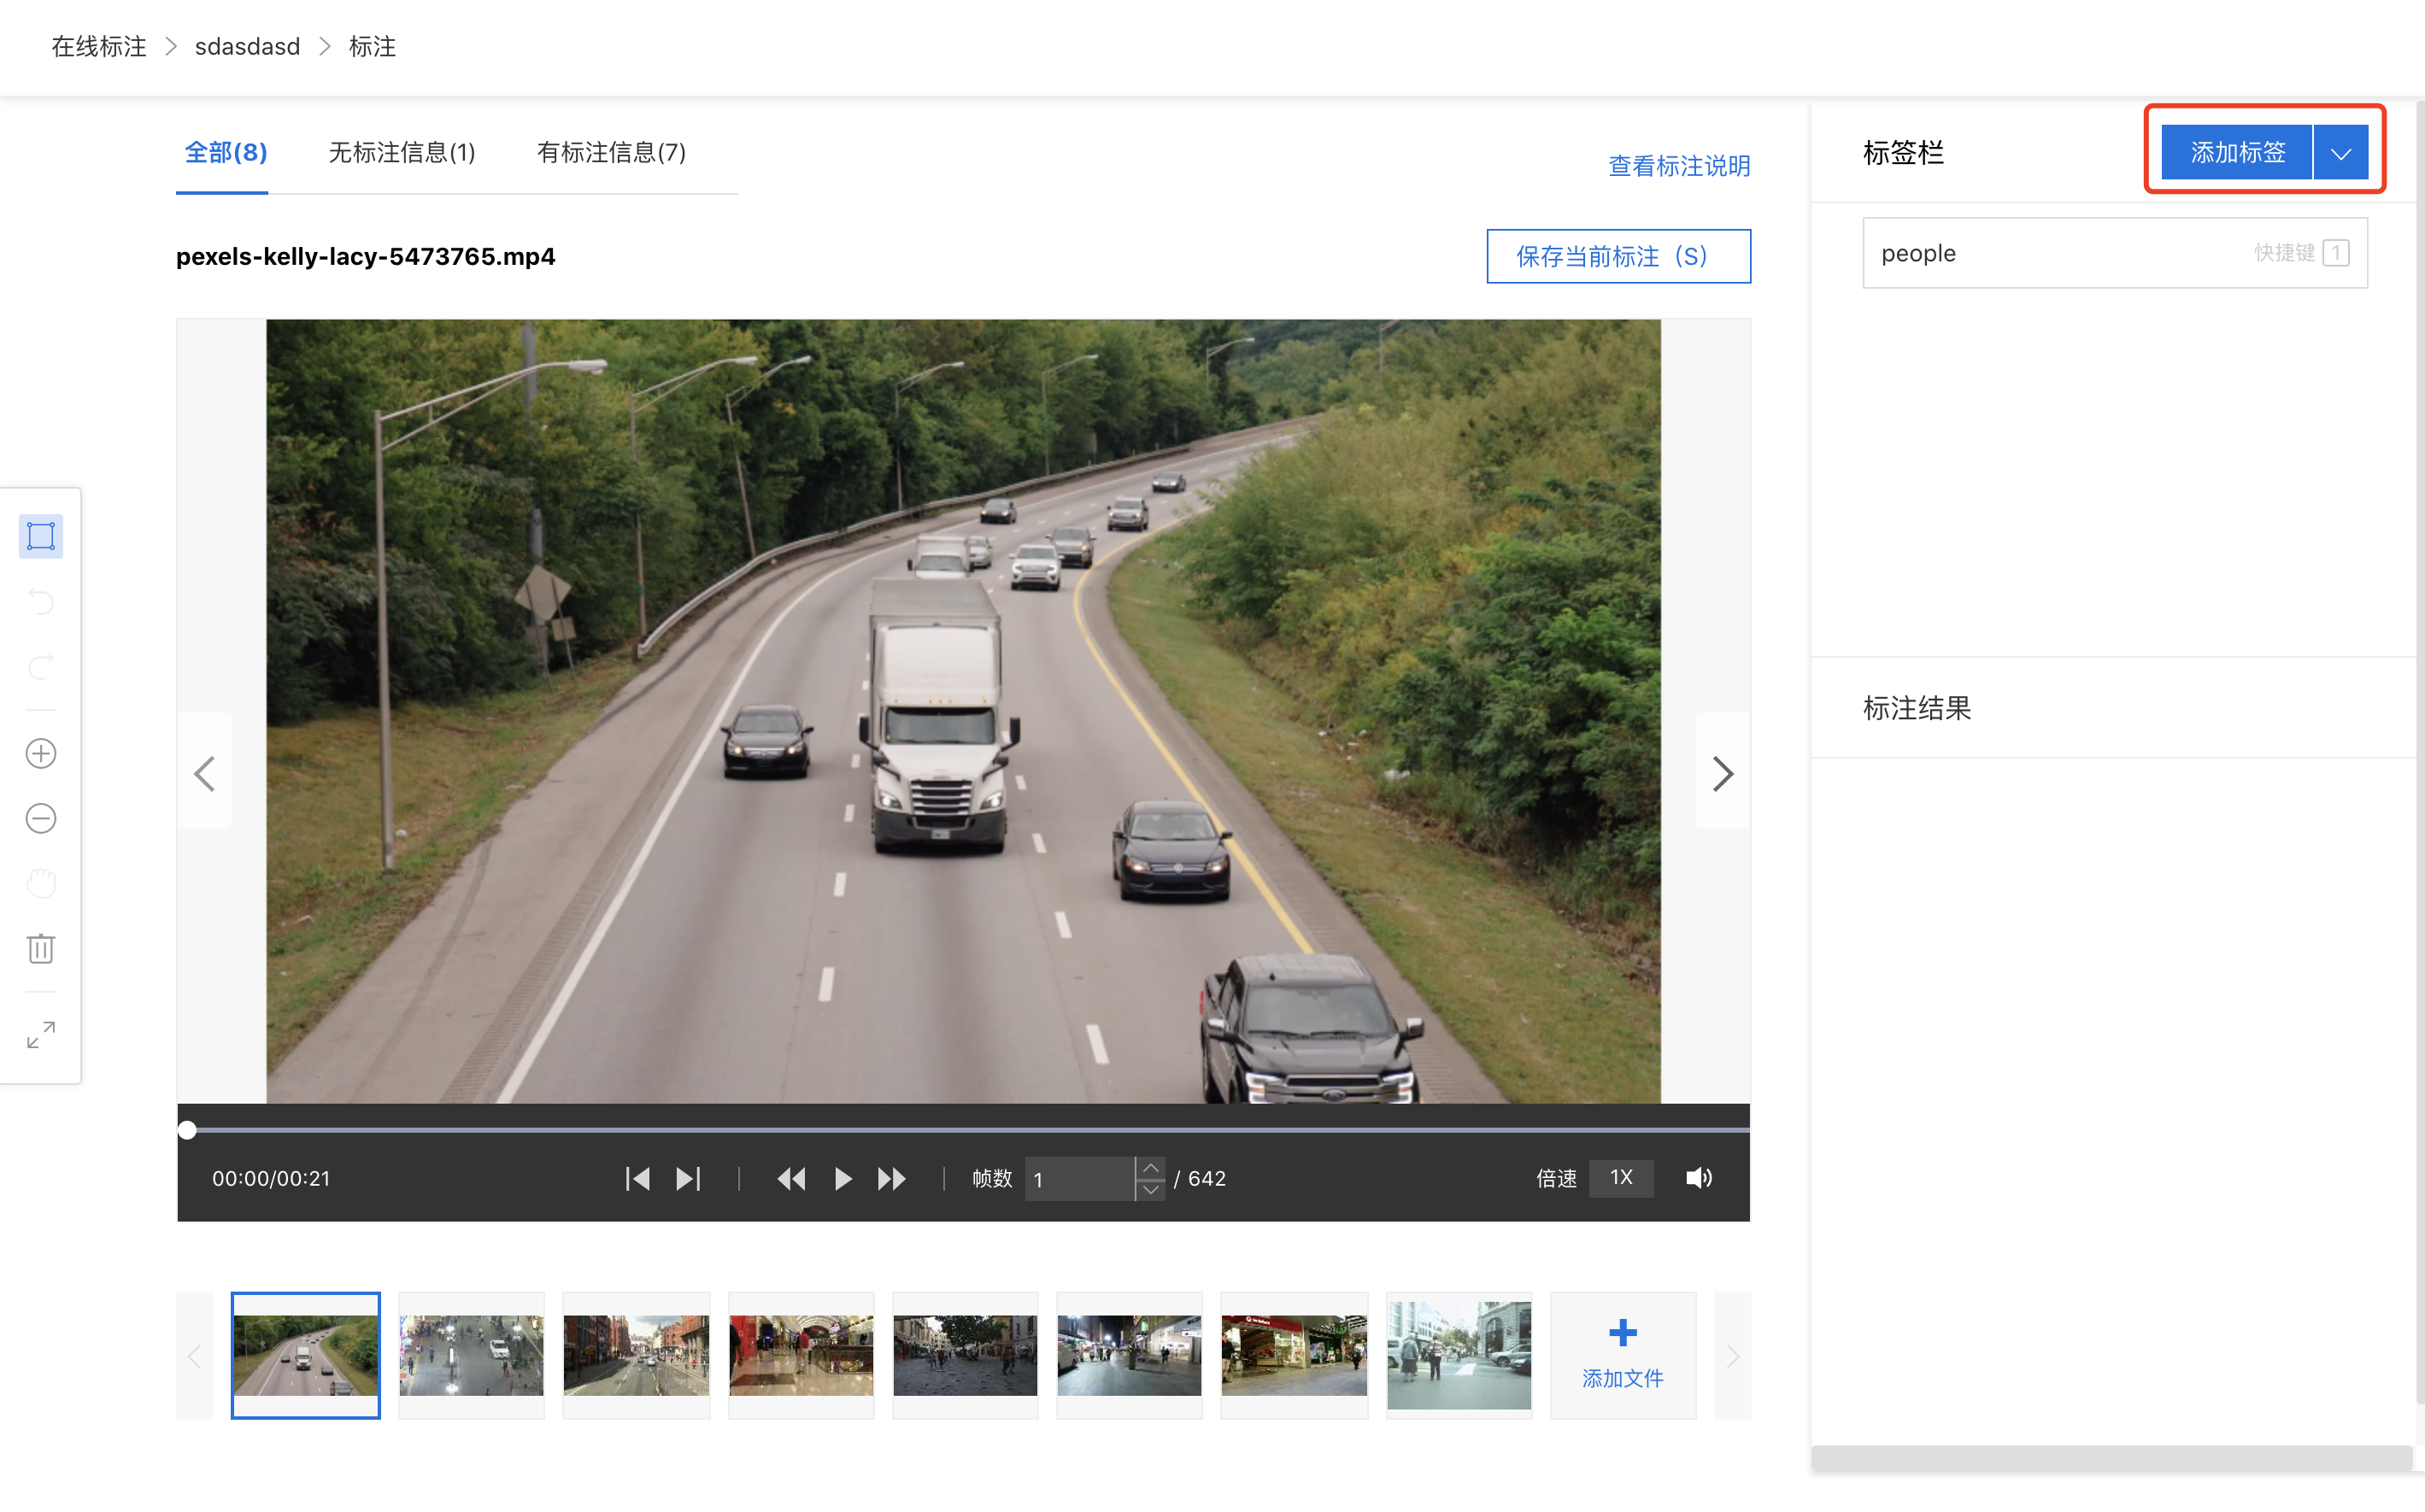Image resolution: width=2425 pixels, height=1512 pixels.
Task: Open the dropdown arrow beside 添加标签
Action: coord(2340,153)
